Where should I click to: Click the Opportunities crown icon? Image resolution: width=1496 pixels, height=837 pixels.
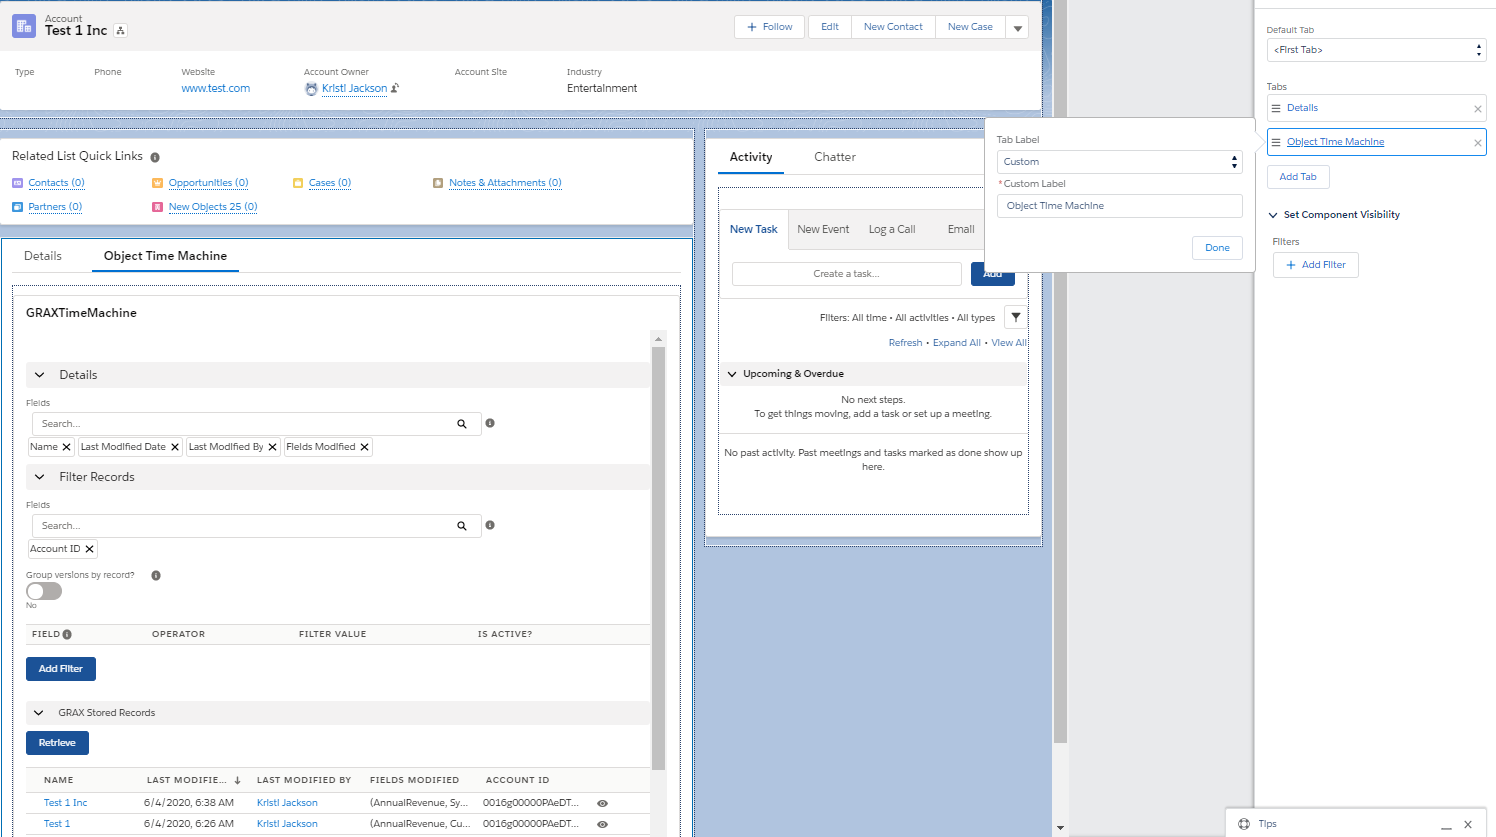(x=157, y=183)
